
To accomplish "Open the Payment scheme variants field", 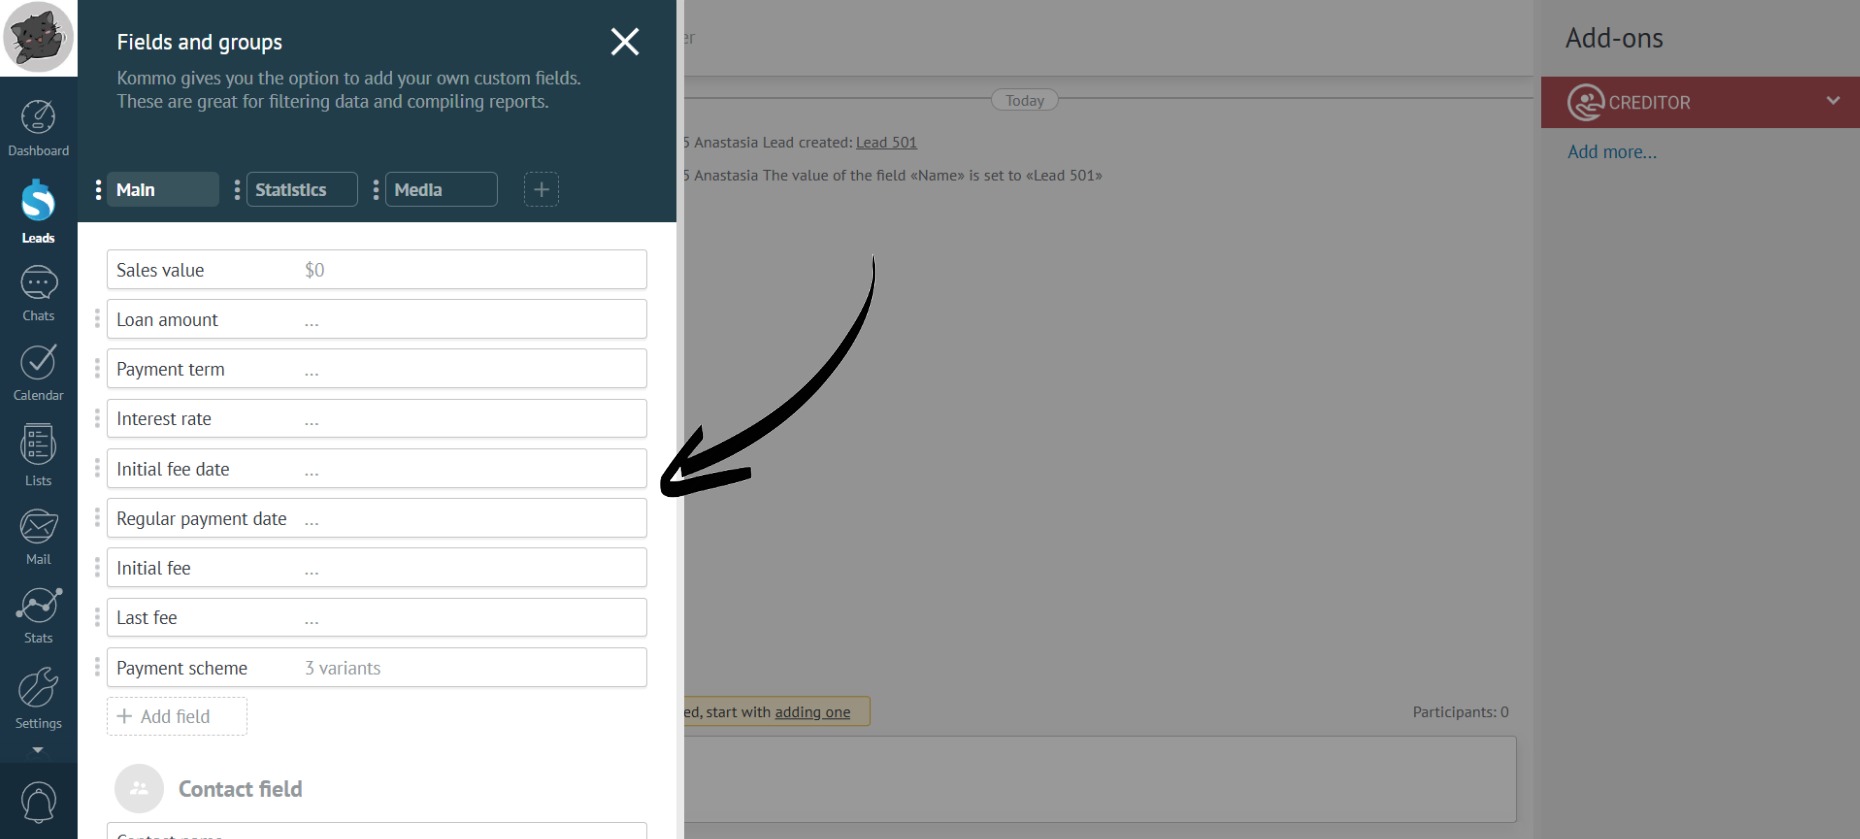I will coord(376,668).
